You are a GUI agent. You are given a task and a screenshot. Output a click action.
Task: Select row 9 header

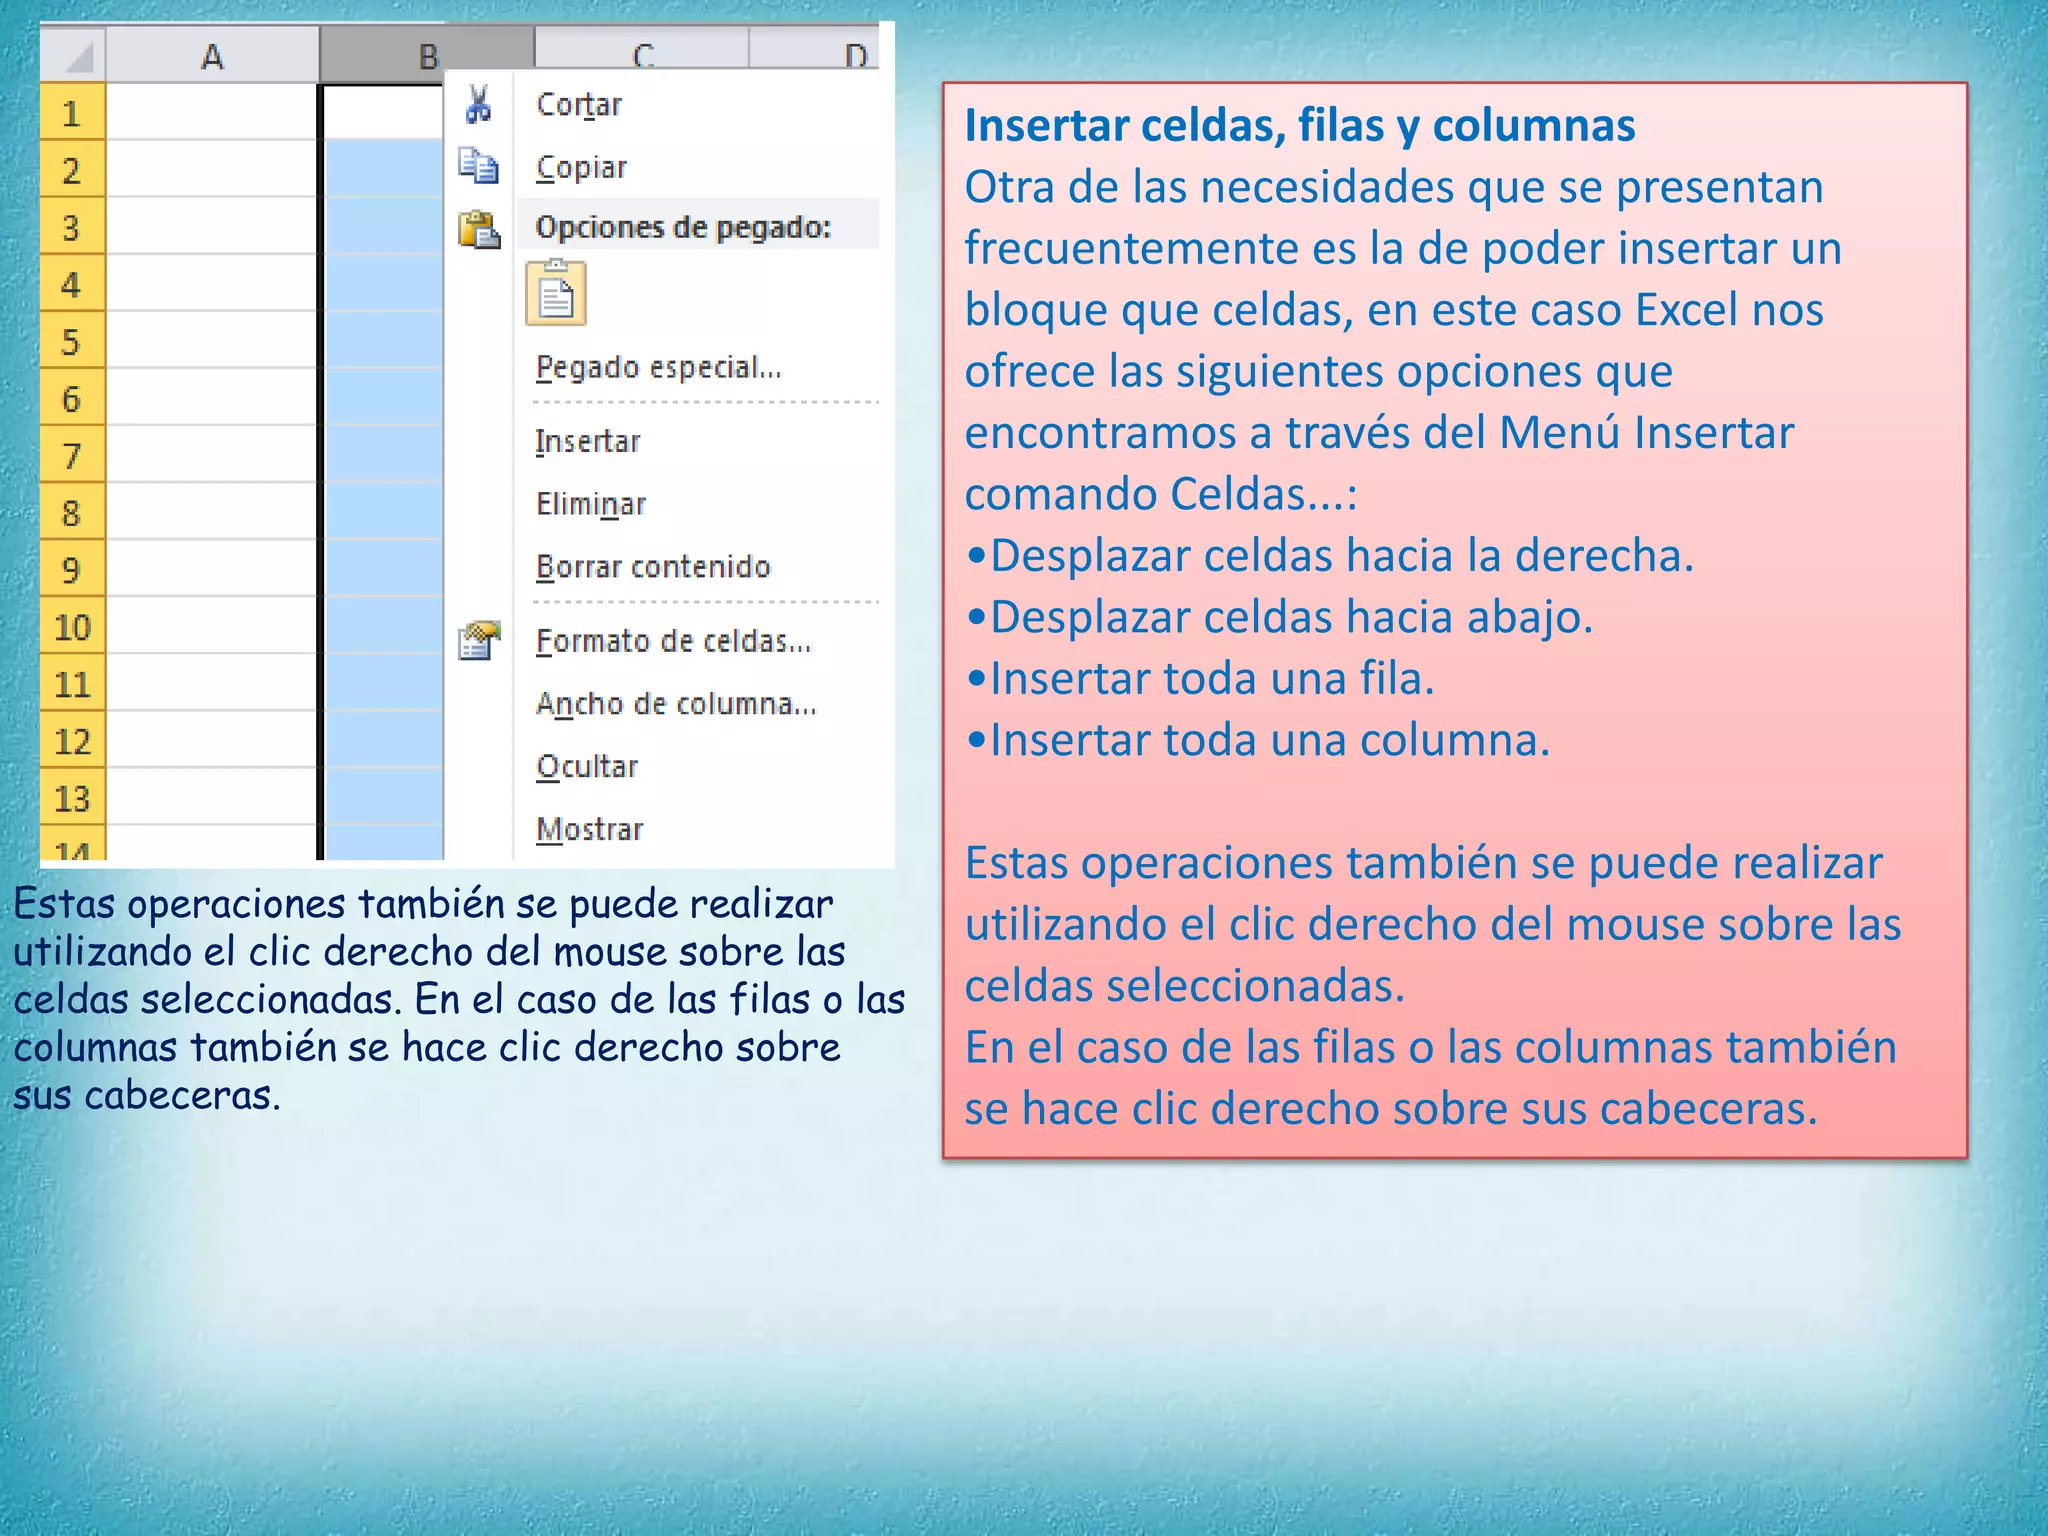coord(72,569)
